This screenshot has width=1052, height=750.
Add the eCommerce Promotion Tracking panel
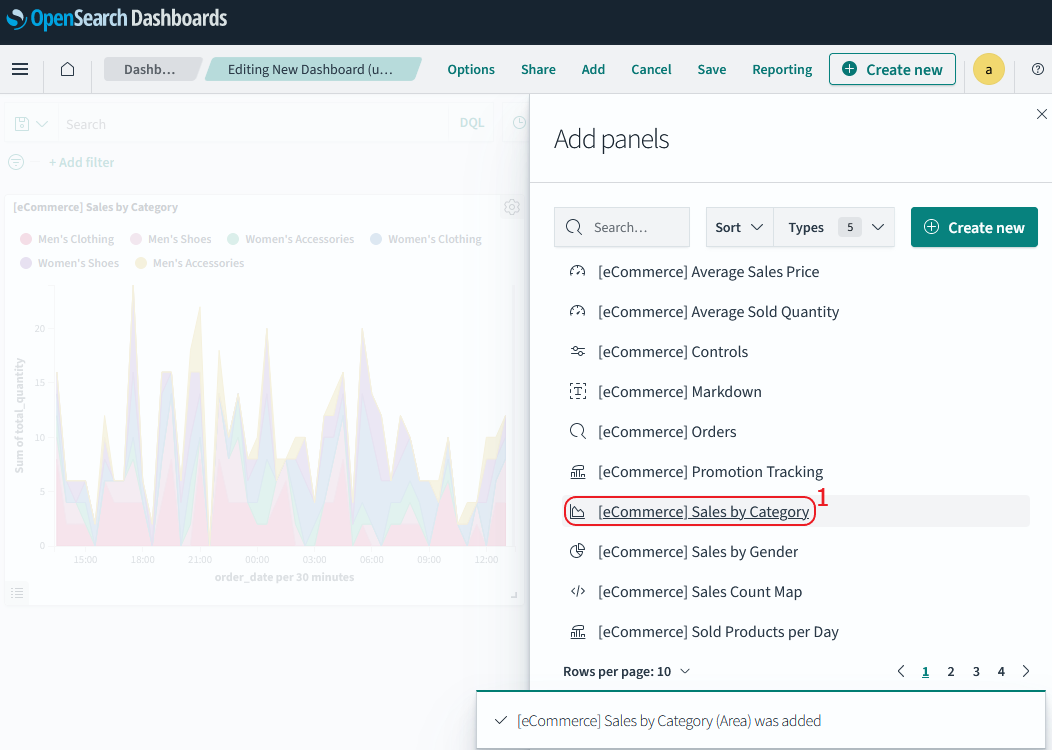point(710,472)
